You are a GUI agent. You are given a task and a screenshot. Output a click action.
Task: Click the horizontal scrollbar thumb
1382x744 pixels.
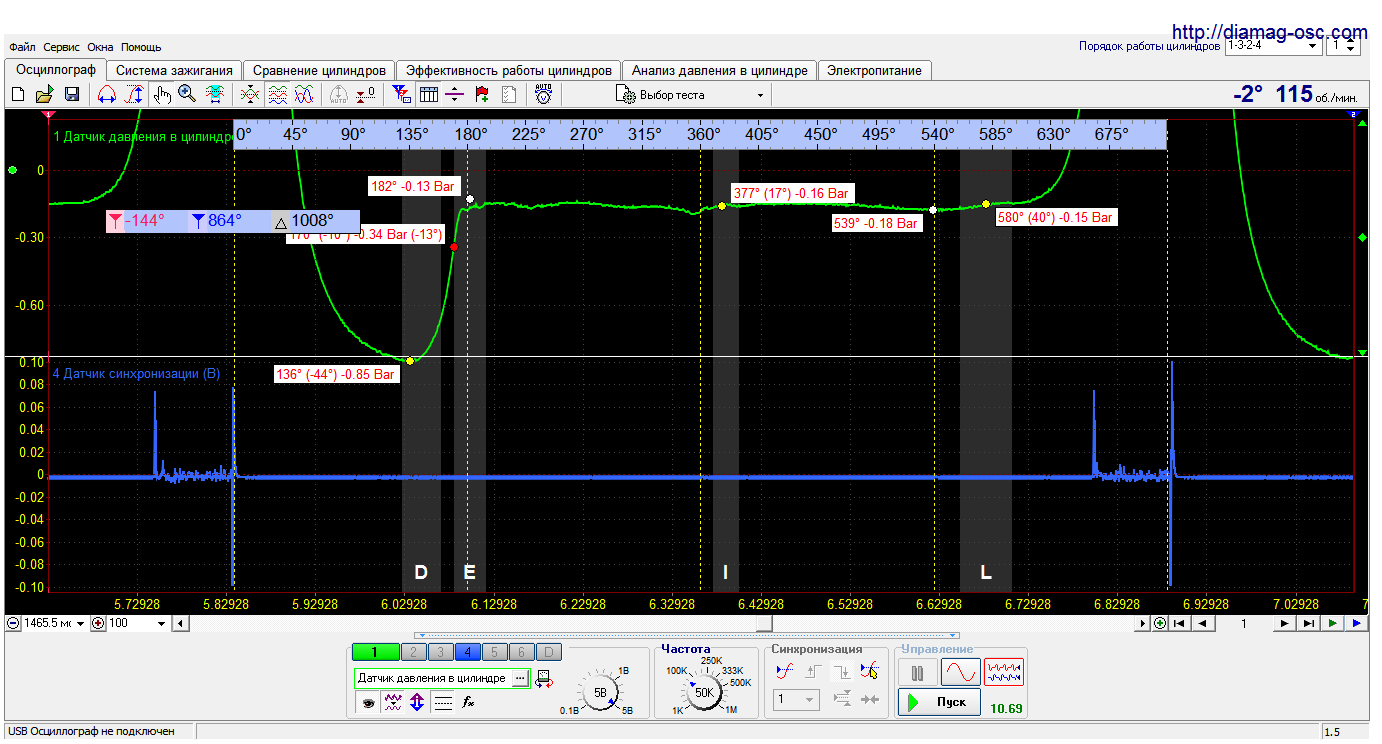pos(764,623)
